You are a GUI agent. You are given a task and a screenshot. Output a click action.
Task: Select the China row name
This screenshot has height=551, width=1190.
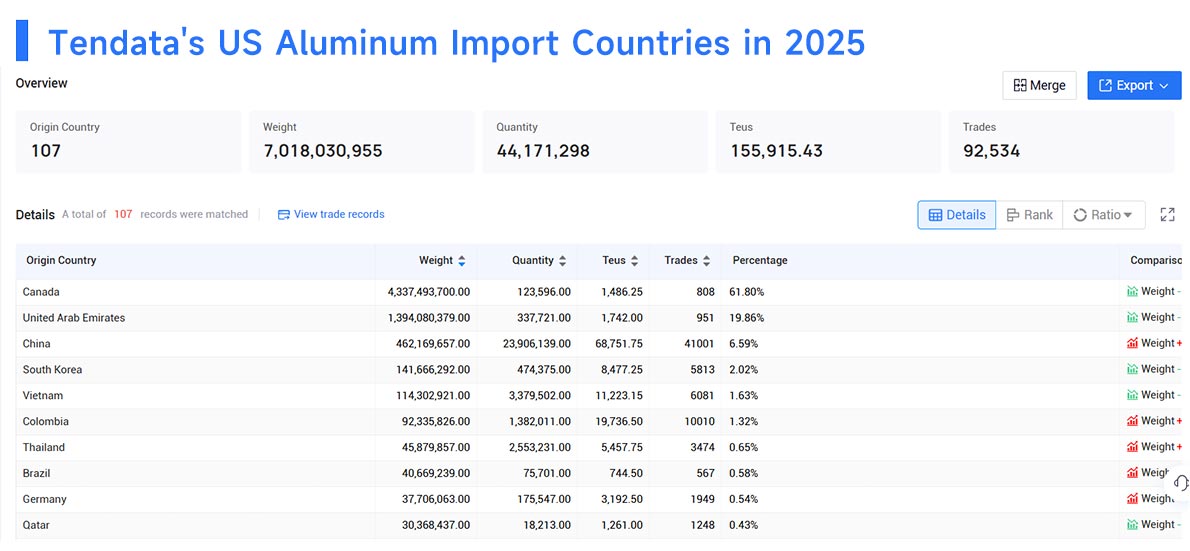(36, 343)
